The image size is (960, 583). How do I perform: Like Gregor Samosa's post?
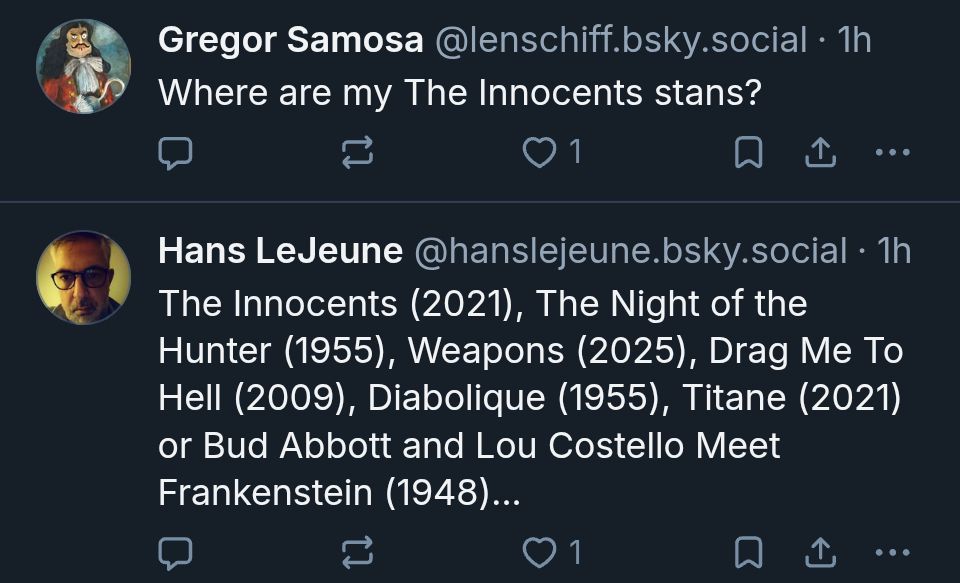[x=540, y=152]
